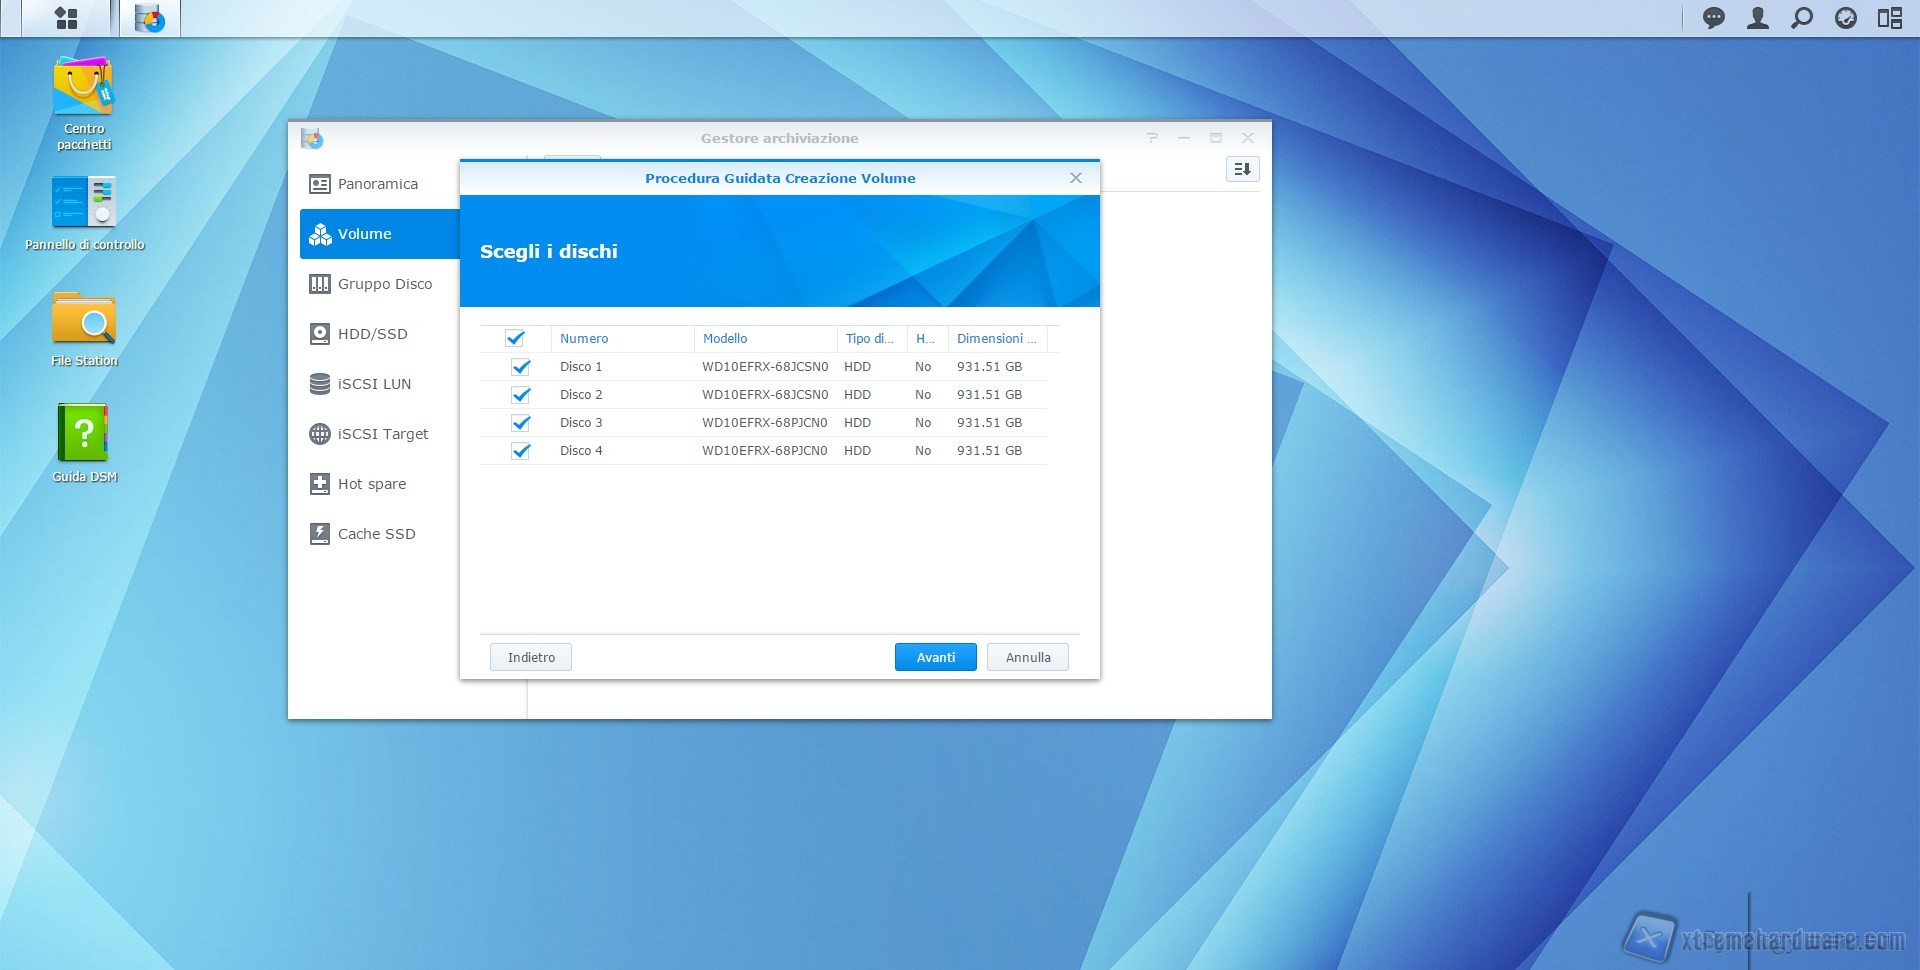Launch Pannello di controllo from desktop

tap(84, 203)
